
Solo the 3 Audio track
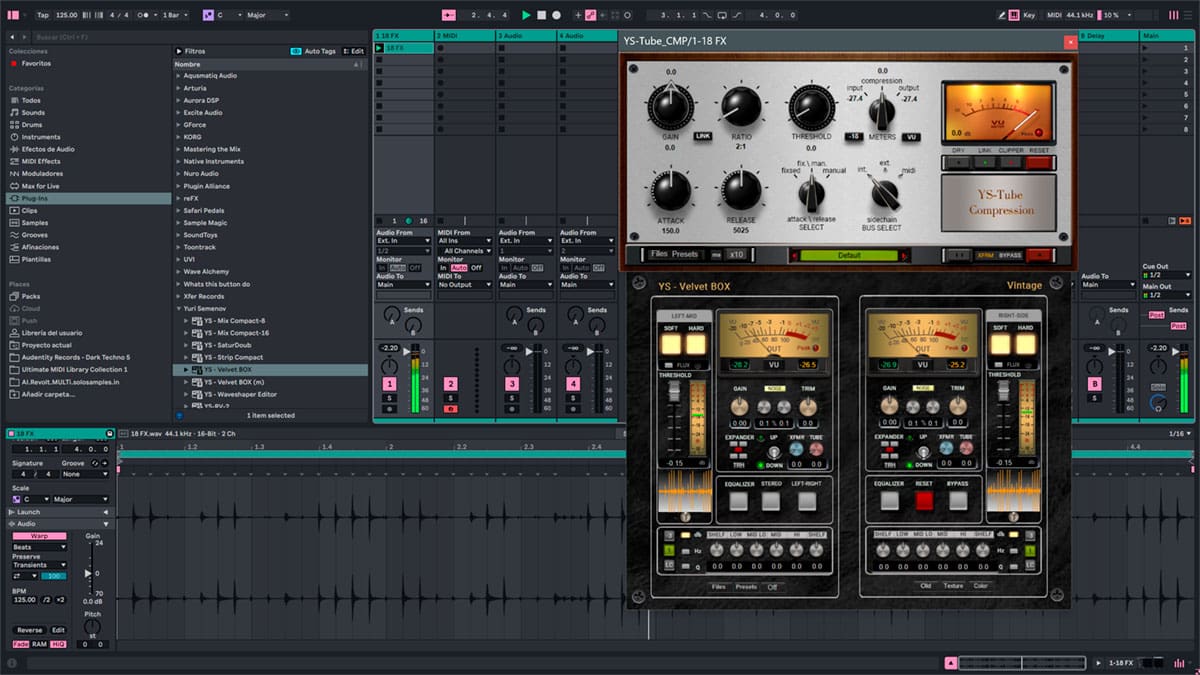point(512,398)
